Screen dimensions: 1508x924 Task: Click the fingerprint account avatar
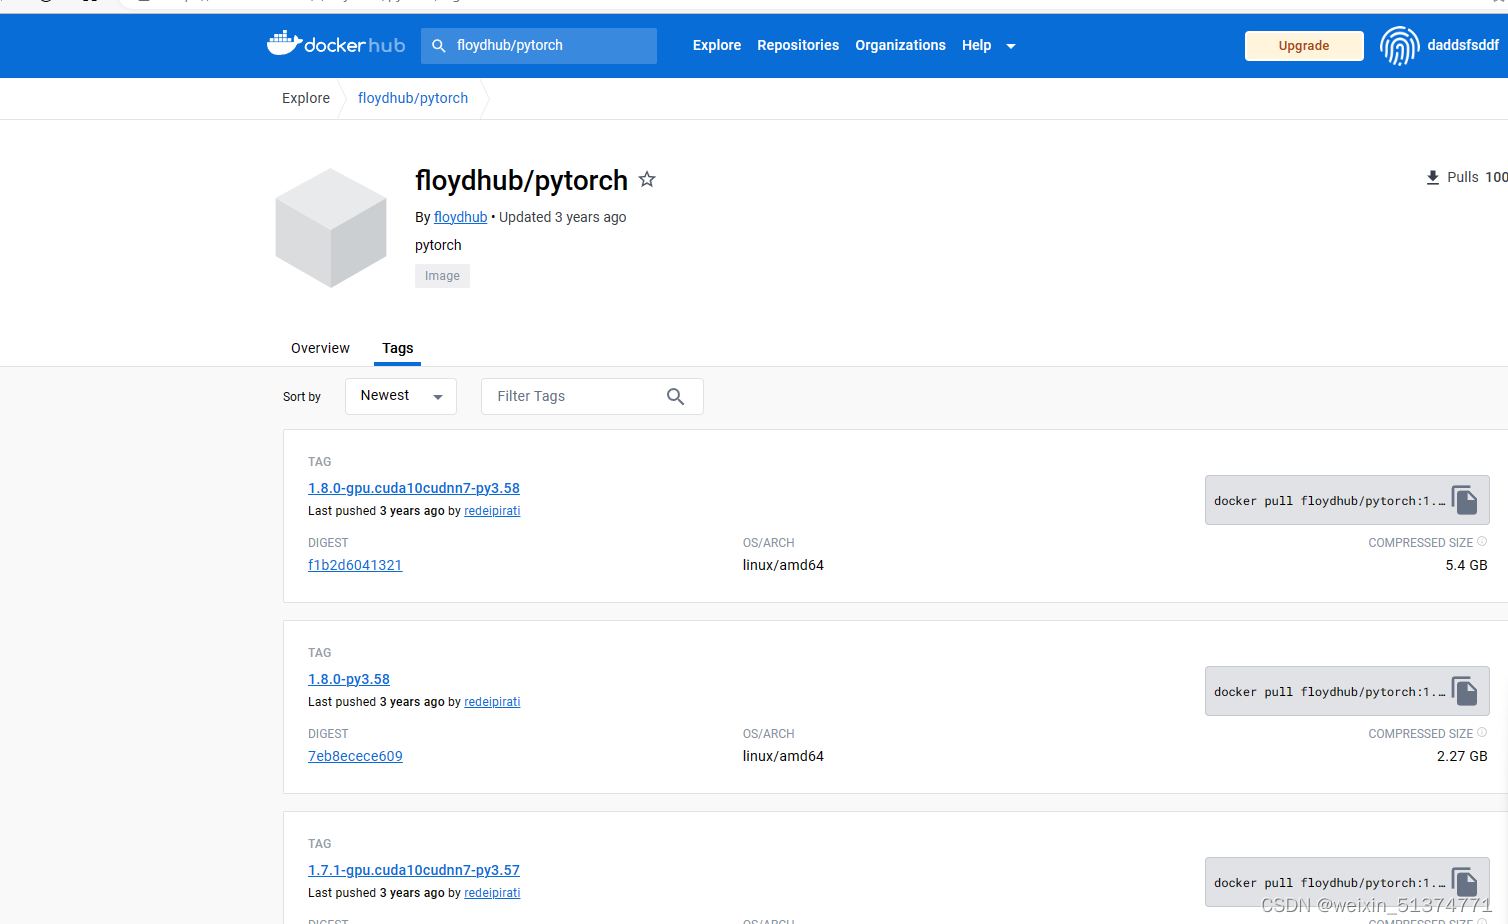[1399, 46]
